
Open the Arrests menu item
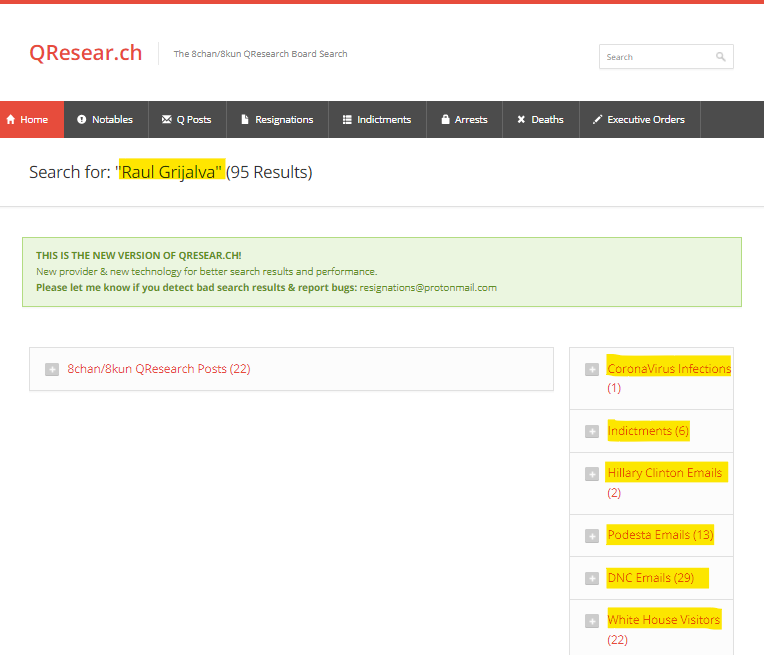tap(464, 119)
